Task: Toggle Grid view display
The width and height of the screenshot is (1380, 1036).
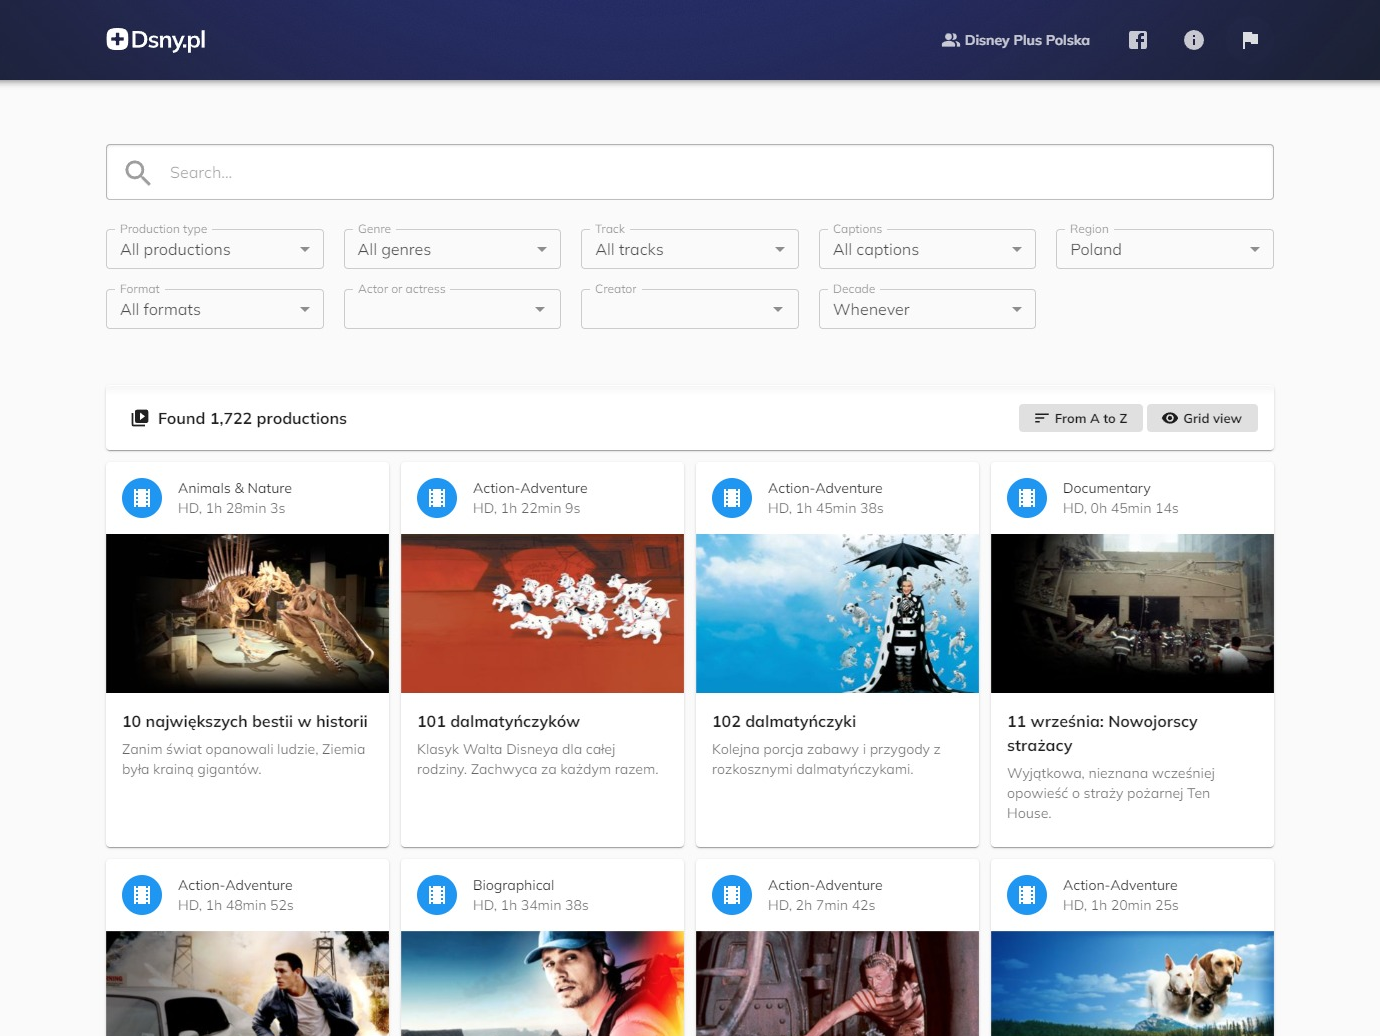Action: (1202, 418)
